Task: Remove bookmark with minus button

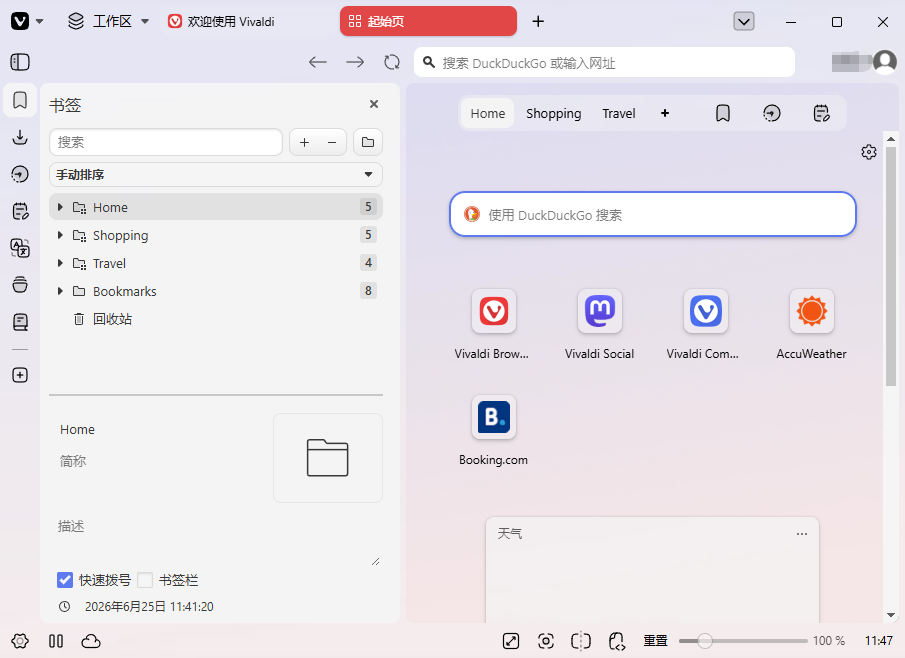Action: pos(332,142)
